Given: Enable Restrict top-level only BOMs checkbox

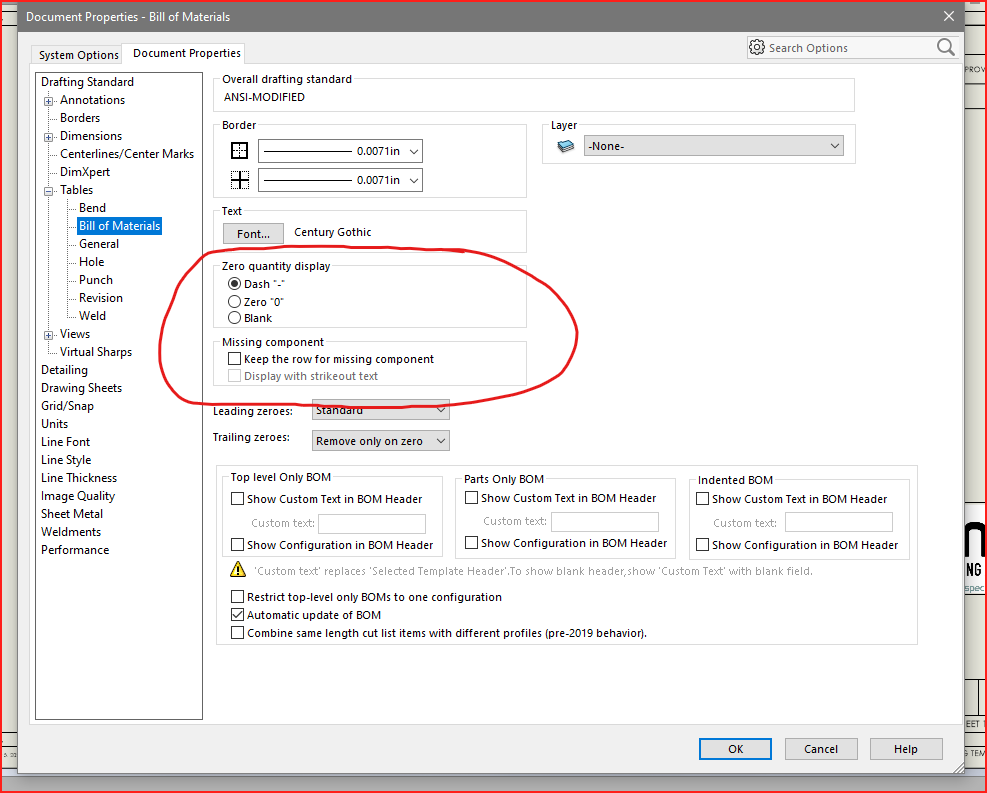Looking at the screenshot, I should [238, 597].
